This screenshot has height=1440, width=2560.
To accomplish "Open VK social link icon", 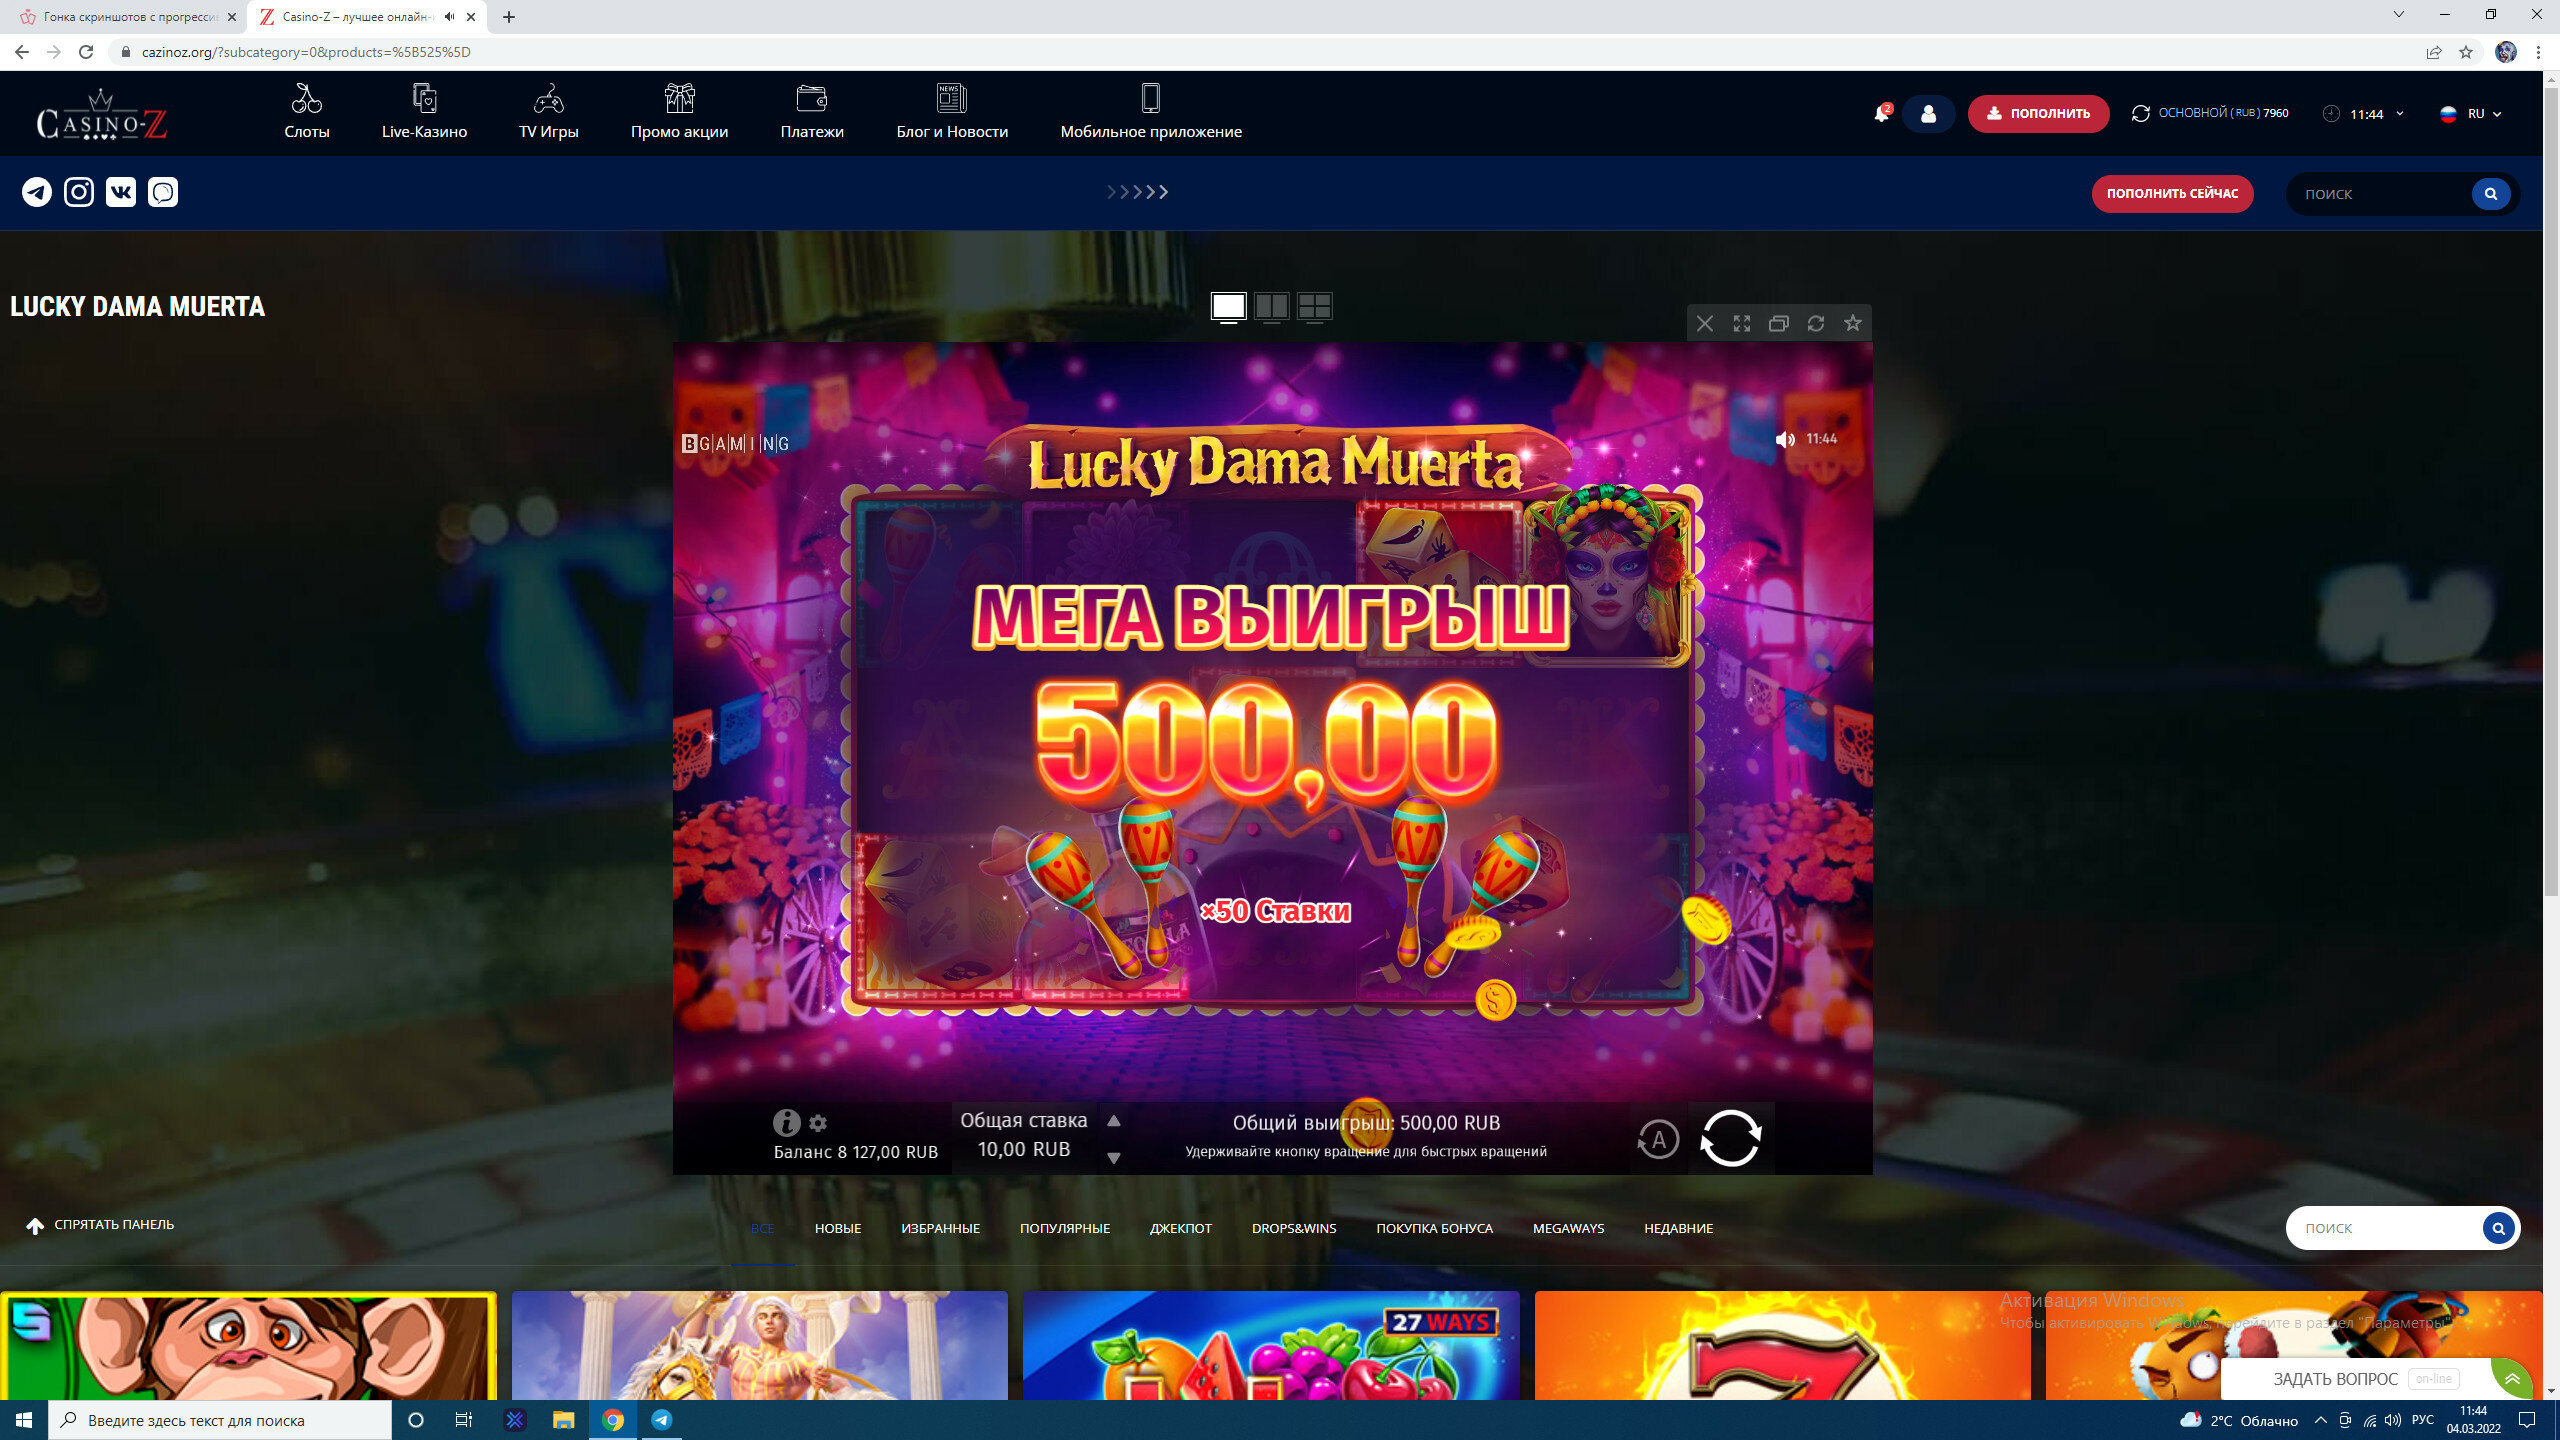I will coord(121,192).
